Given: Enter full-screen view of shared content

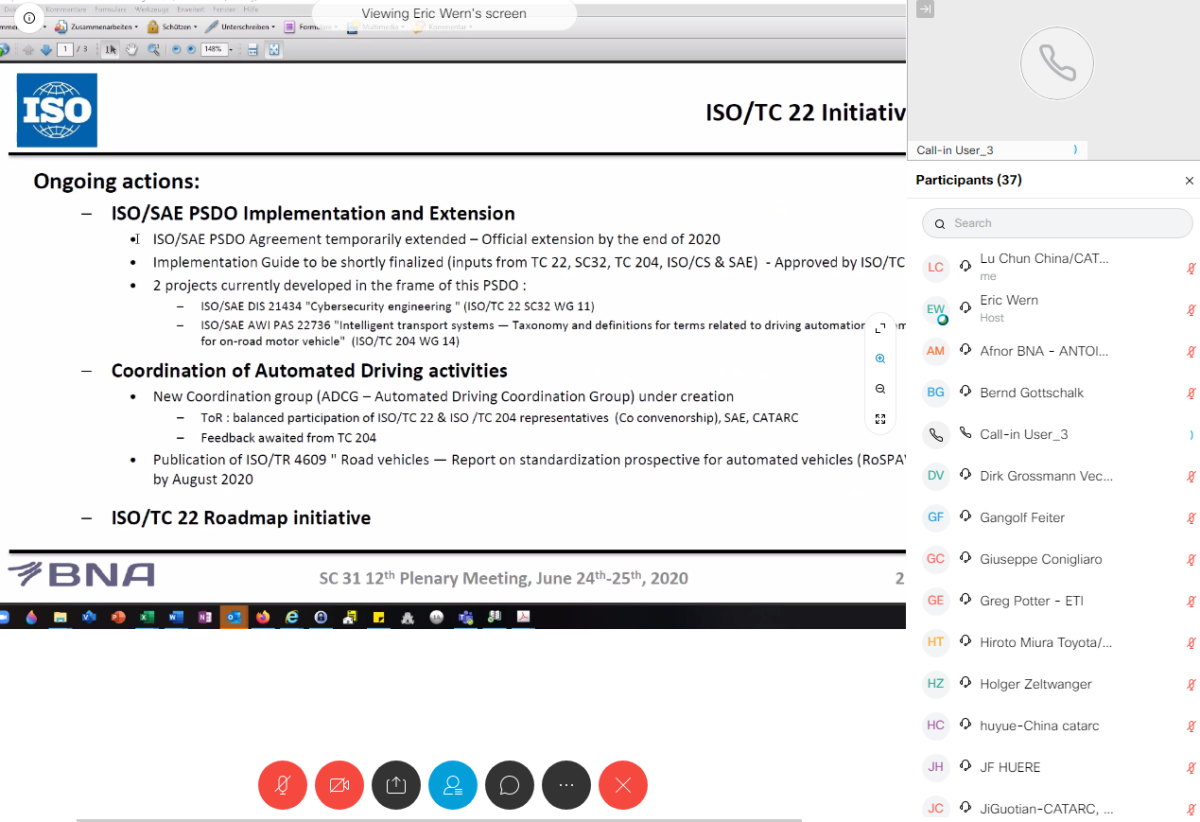Looking at the screenshot, I should pos(880,328).
